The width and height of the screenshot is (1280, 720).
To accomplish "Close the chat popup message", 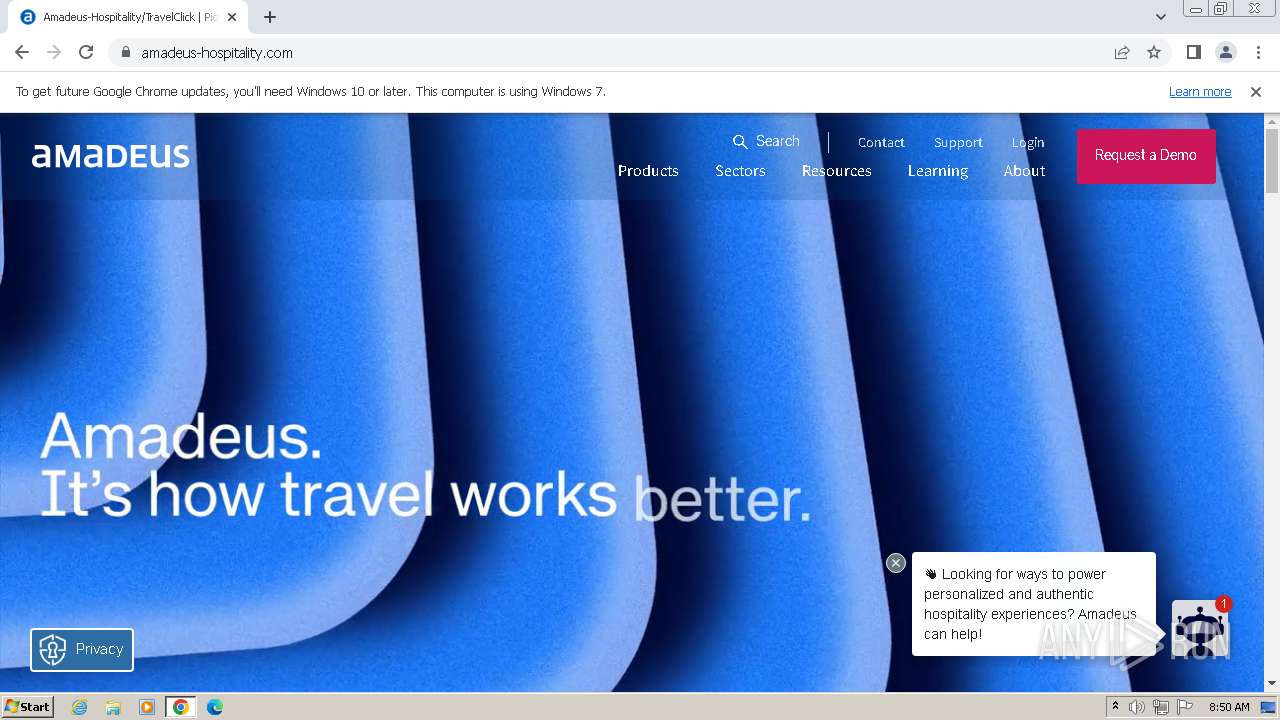I will pos(896,563).
